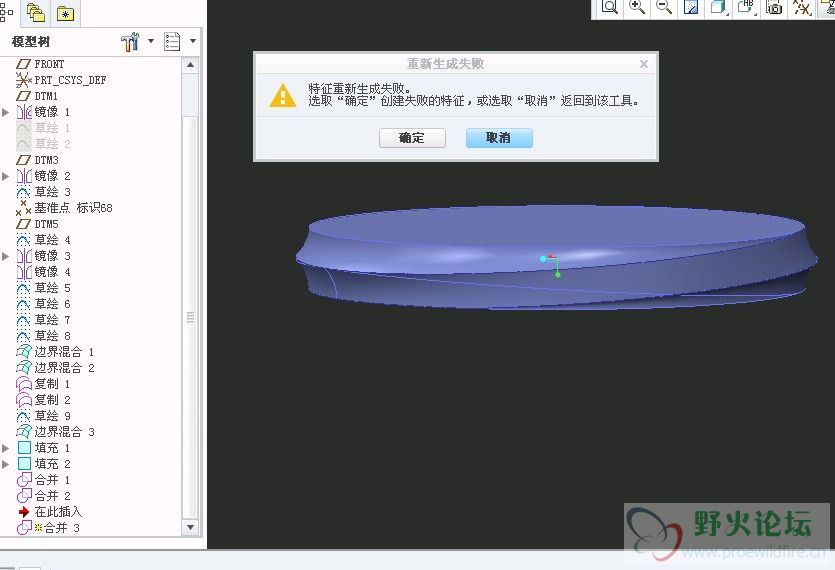This screenshot has width=835, height=570.
Task: Select the 镜像 1 mirror feature icon
Action: 24,112
